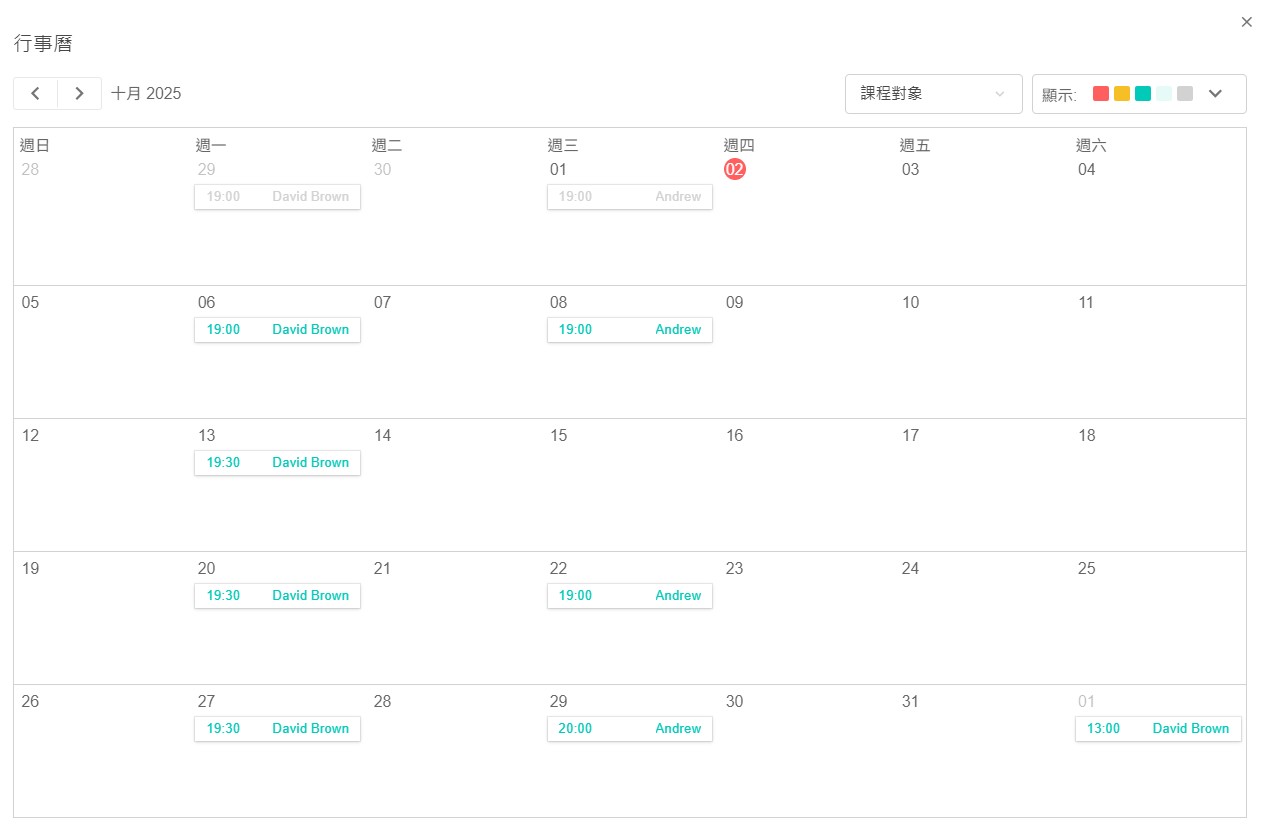The height and width of the screenshot is (830, 1269).
Task: Go to the previous month
Action: coord(36,93)
